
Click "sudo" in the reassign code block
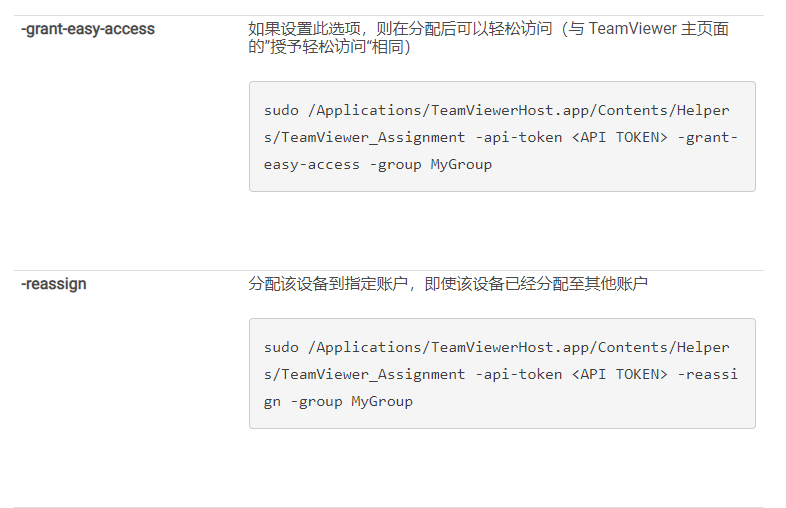(x=281, y=347)
